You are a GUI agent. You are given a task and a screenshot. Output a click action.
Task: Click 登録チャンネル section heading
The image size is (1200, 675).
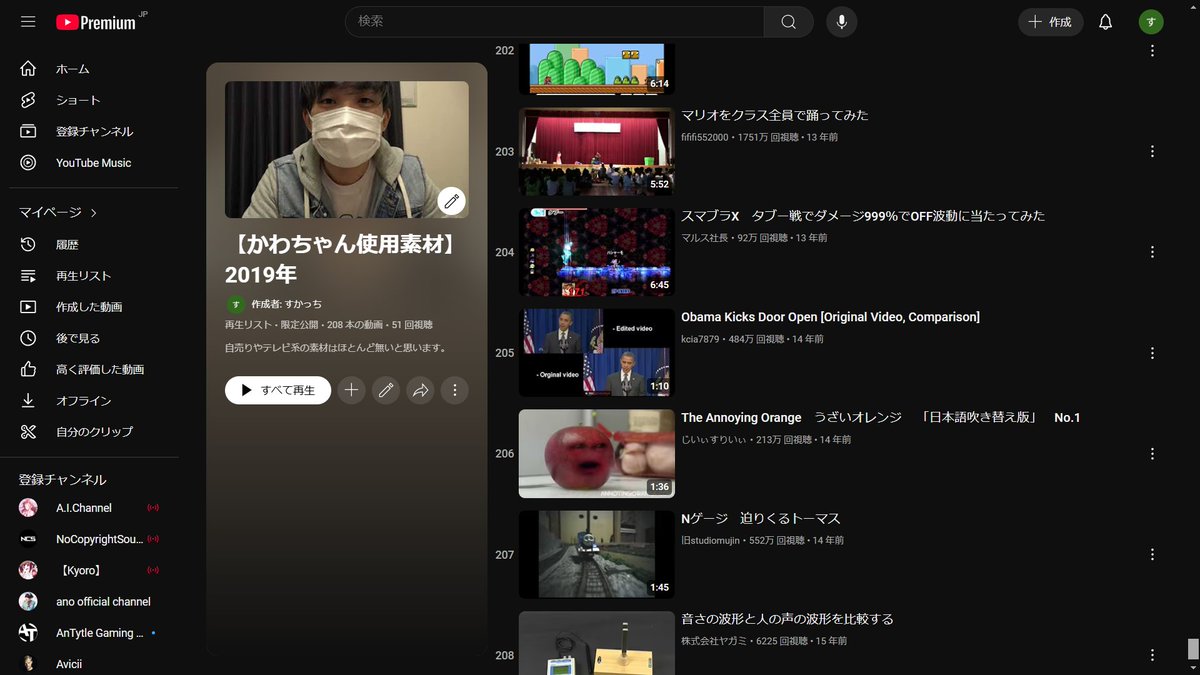(x=62, y=480)
